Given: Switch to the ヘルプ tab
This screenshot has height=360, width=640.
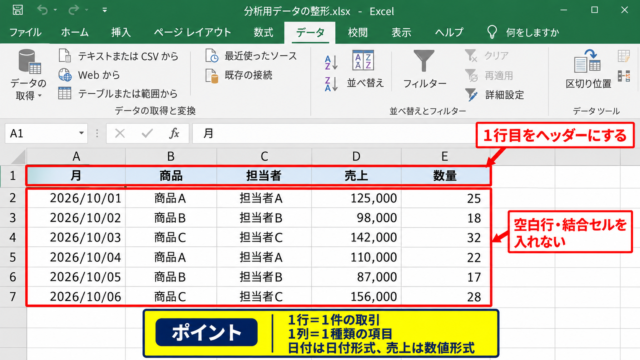Looking at the screenshot, I should [449, 32].
